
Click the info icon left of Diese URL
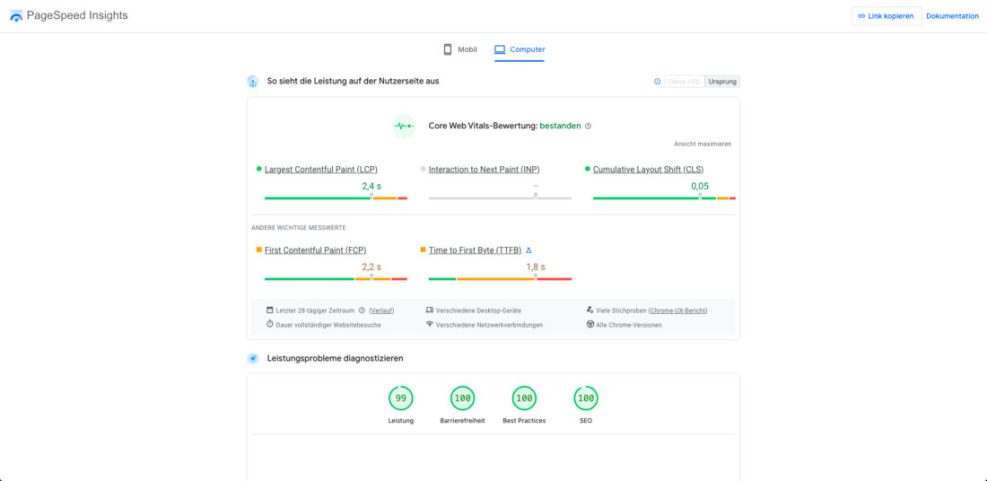[x=657, y=81]
